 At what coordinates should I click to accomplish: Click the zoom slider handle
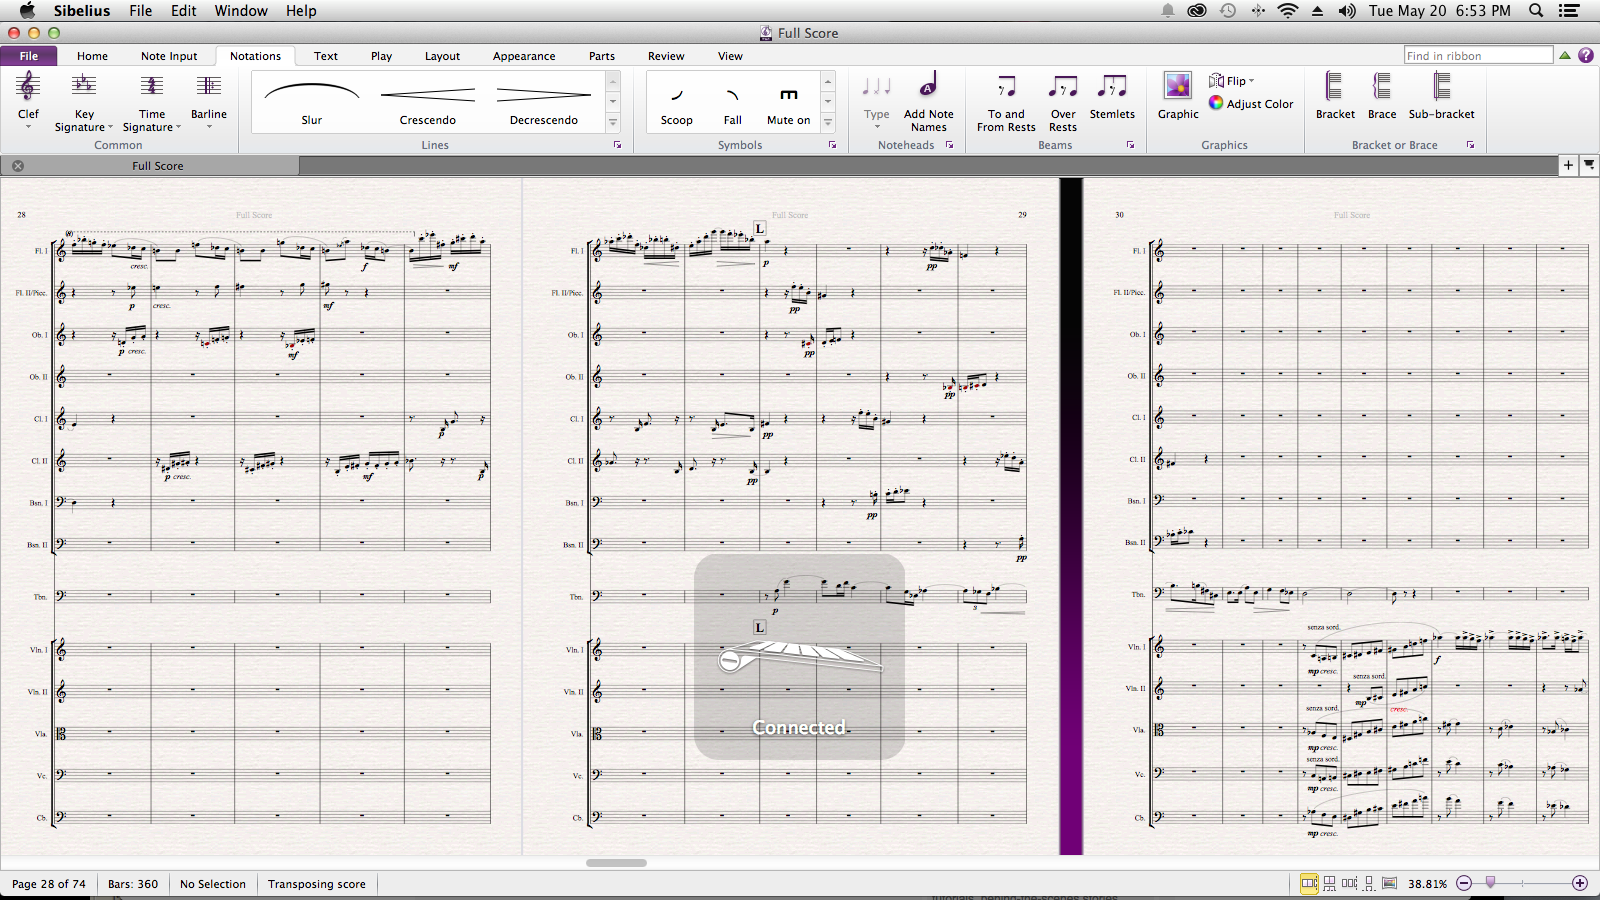tap(1490, 882)
